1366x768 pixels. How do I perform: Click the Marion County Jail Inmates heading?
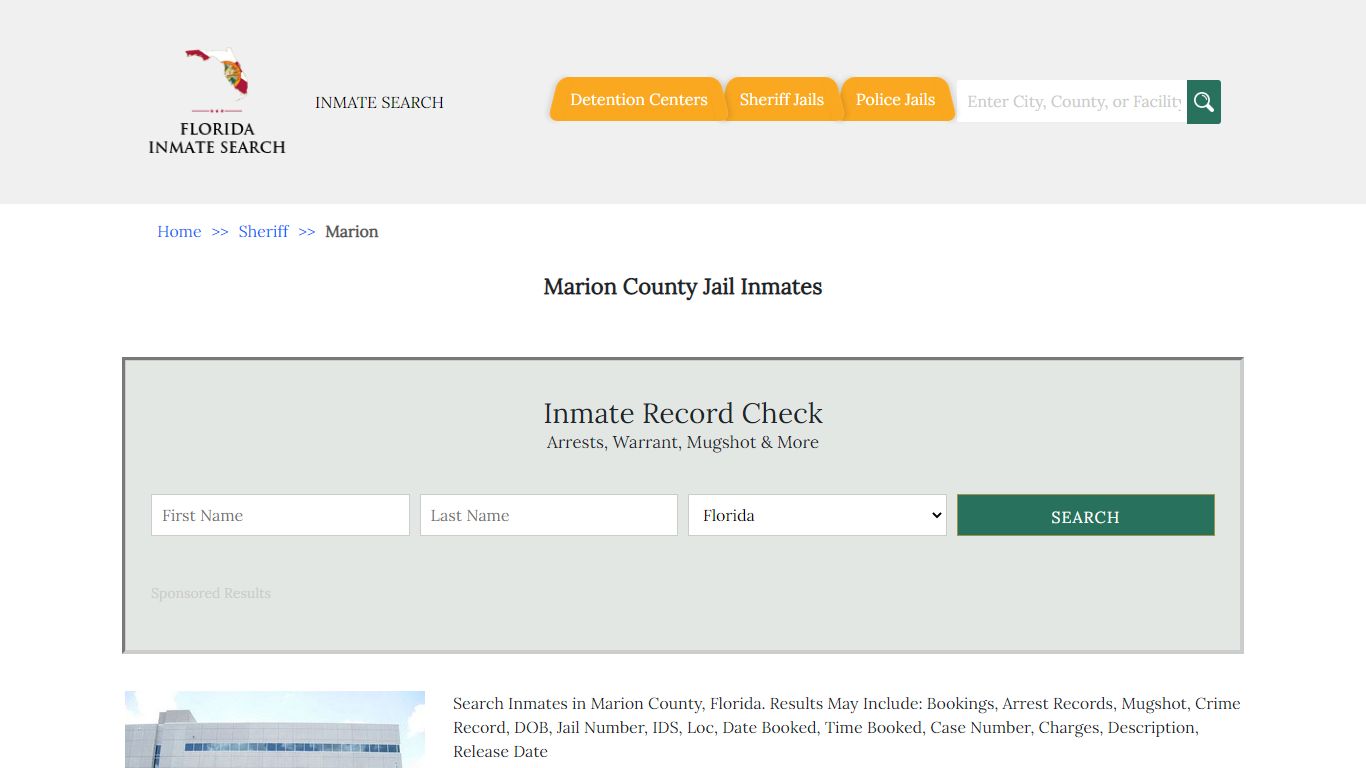tap(683, 287)
